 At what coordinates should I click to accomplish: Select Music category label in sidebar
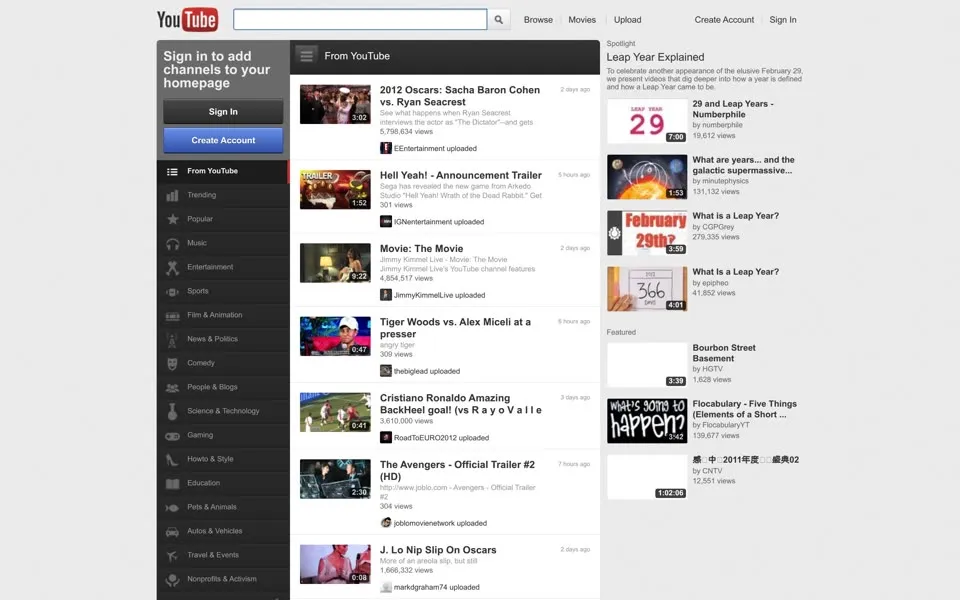tap(197, 243)
